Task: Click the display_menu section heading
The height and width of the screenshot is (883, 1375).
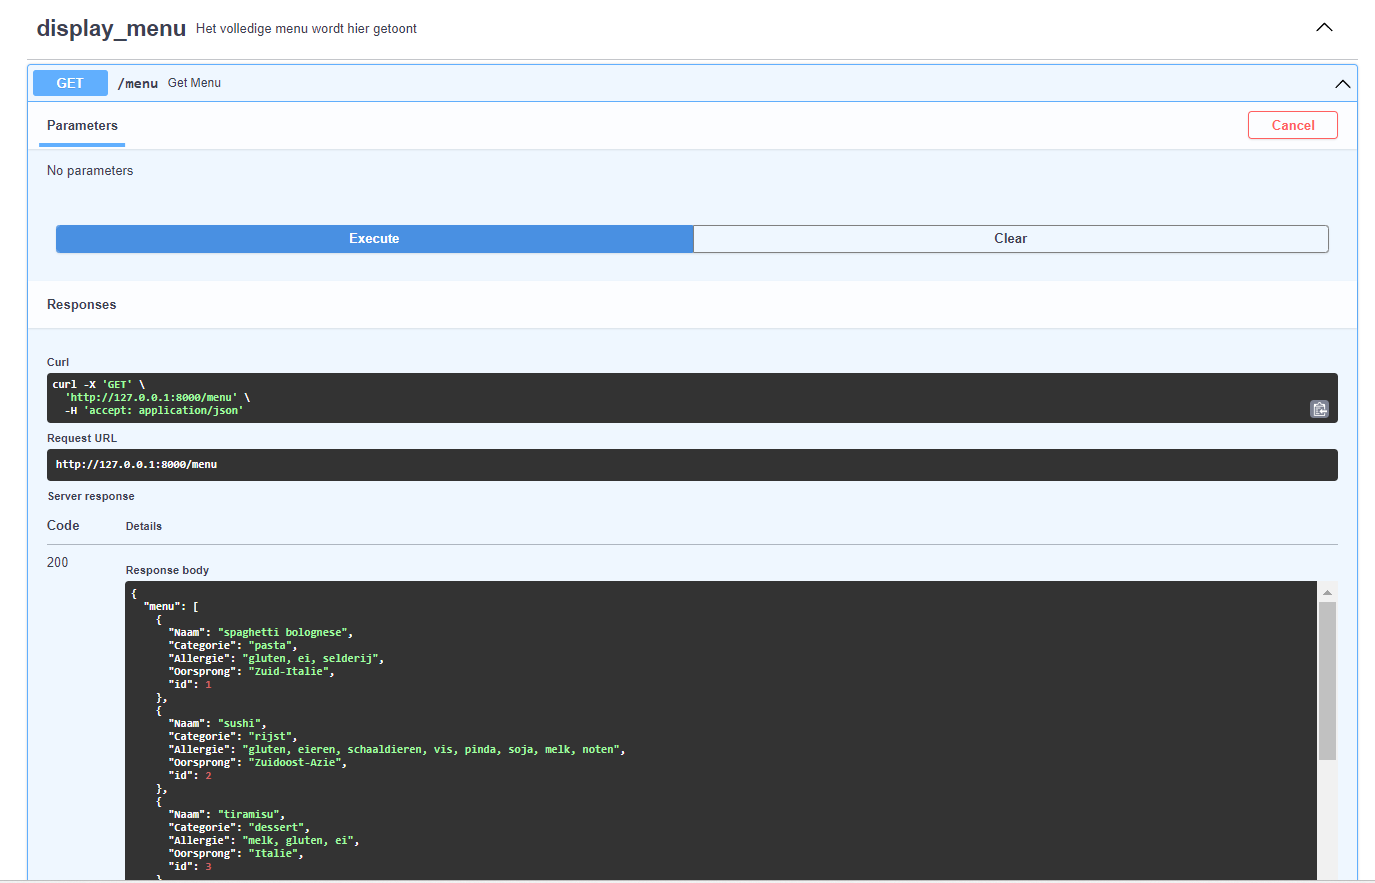Action: point(110,27)
